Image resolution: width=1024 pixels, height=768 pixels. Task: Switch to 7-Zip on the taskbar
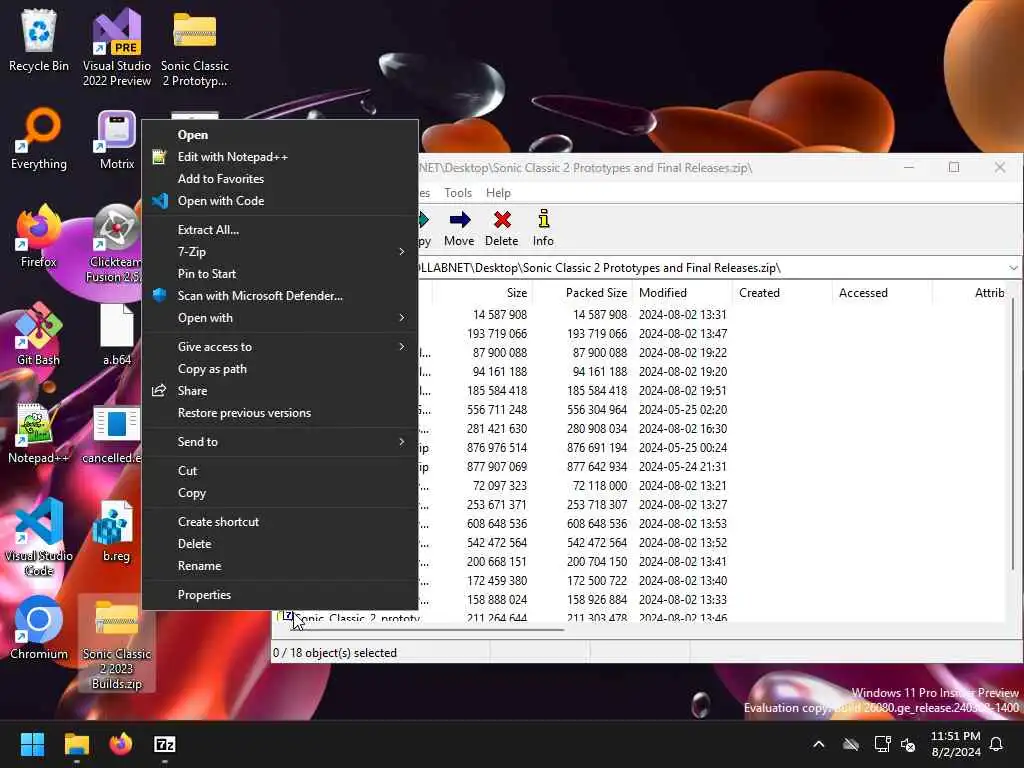165,744
